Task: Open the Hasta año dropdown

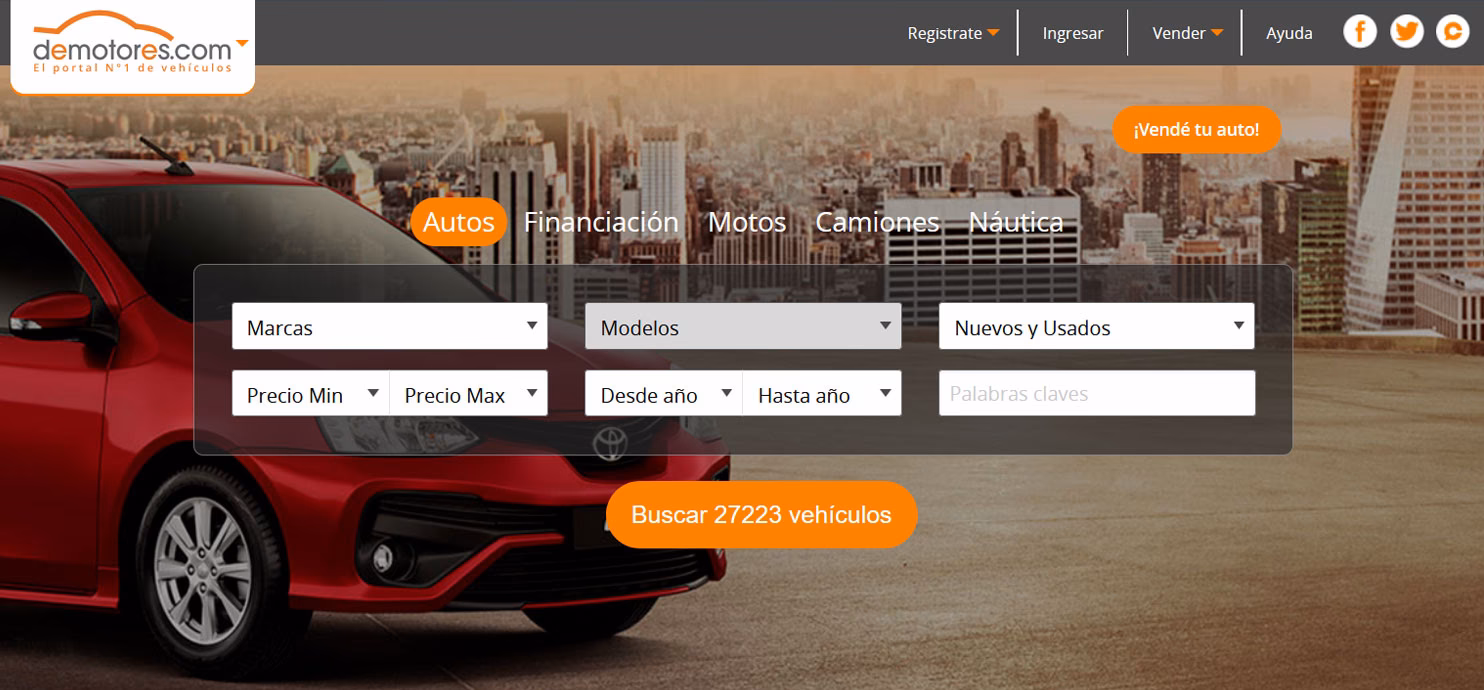Action: coord(822,393)
